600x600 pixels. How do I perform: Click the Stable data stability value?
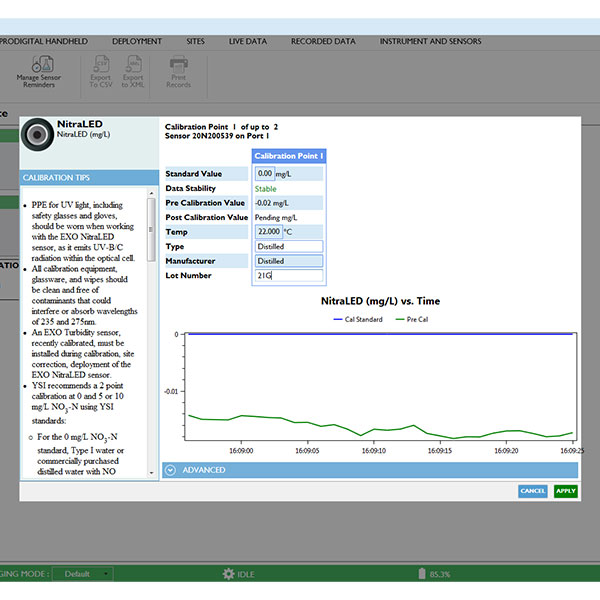point(266,189)
